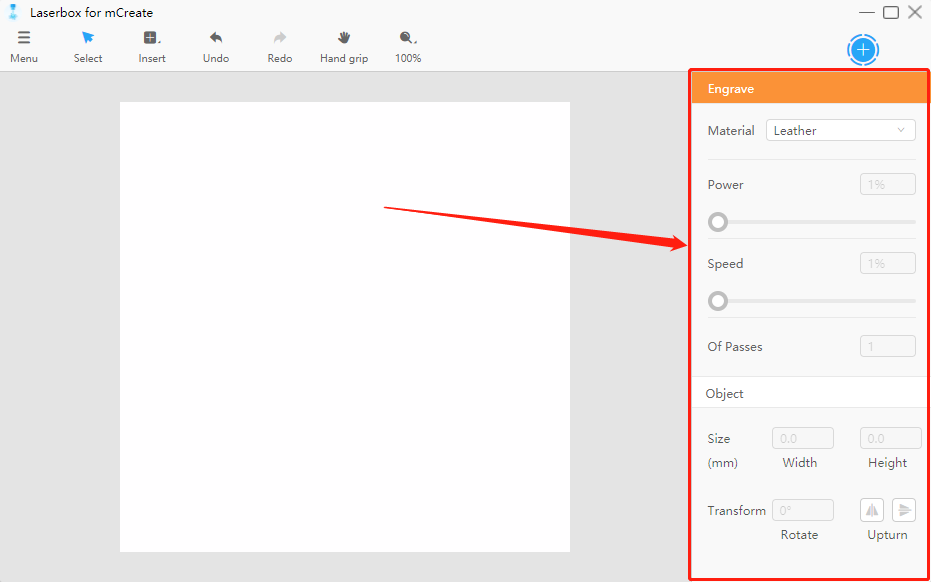Minimize the Laserbox window
This screenshot has height=582, width=931.
pos(867,12)
